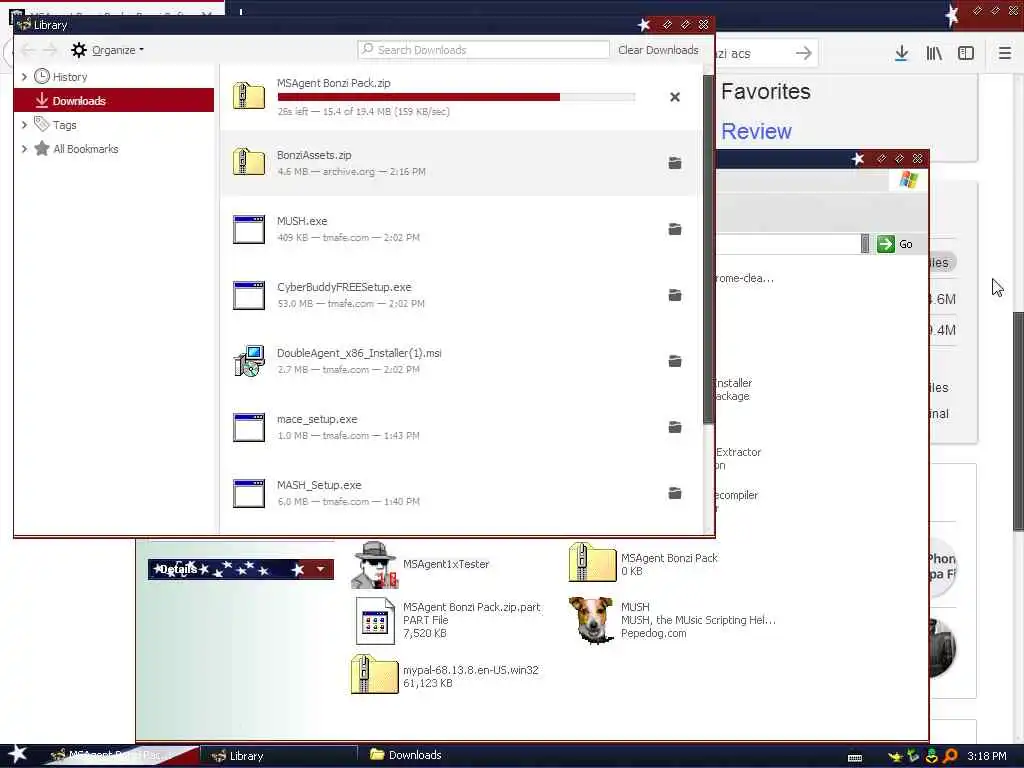
Task: Click the green Go button in Explorer
Action: pyautogui.click(x=895, y=244)
